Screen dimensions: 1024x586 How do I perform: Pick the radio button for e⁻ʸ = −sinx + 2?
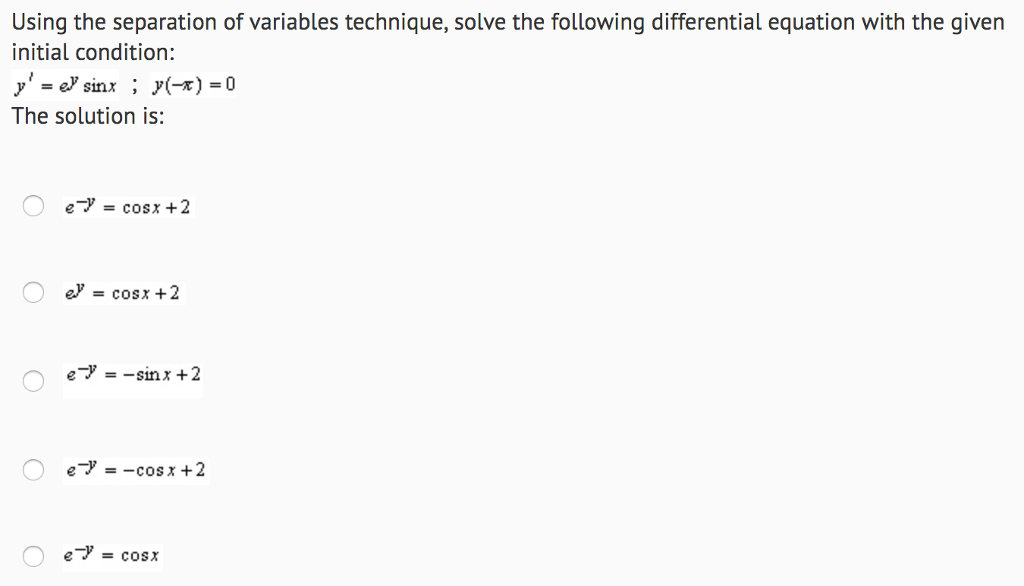tap(34, 381)
